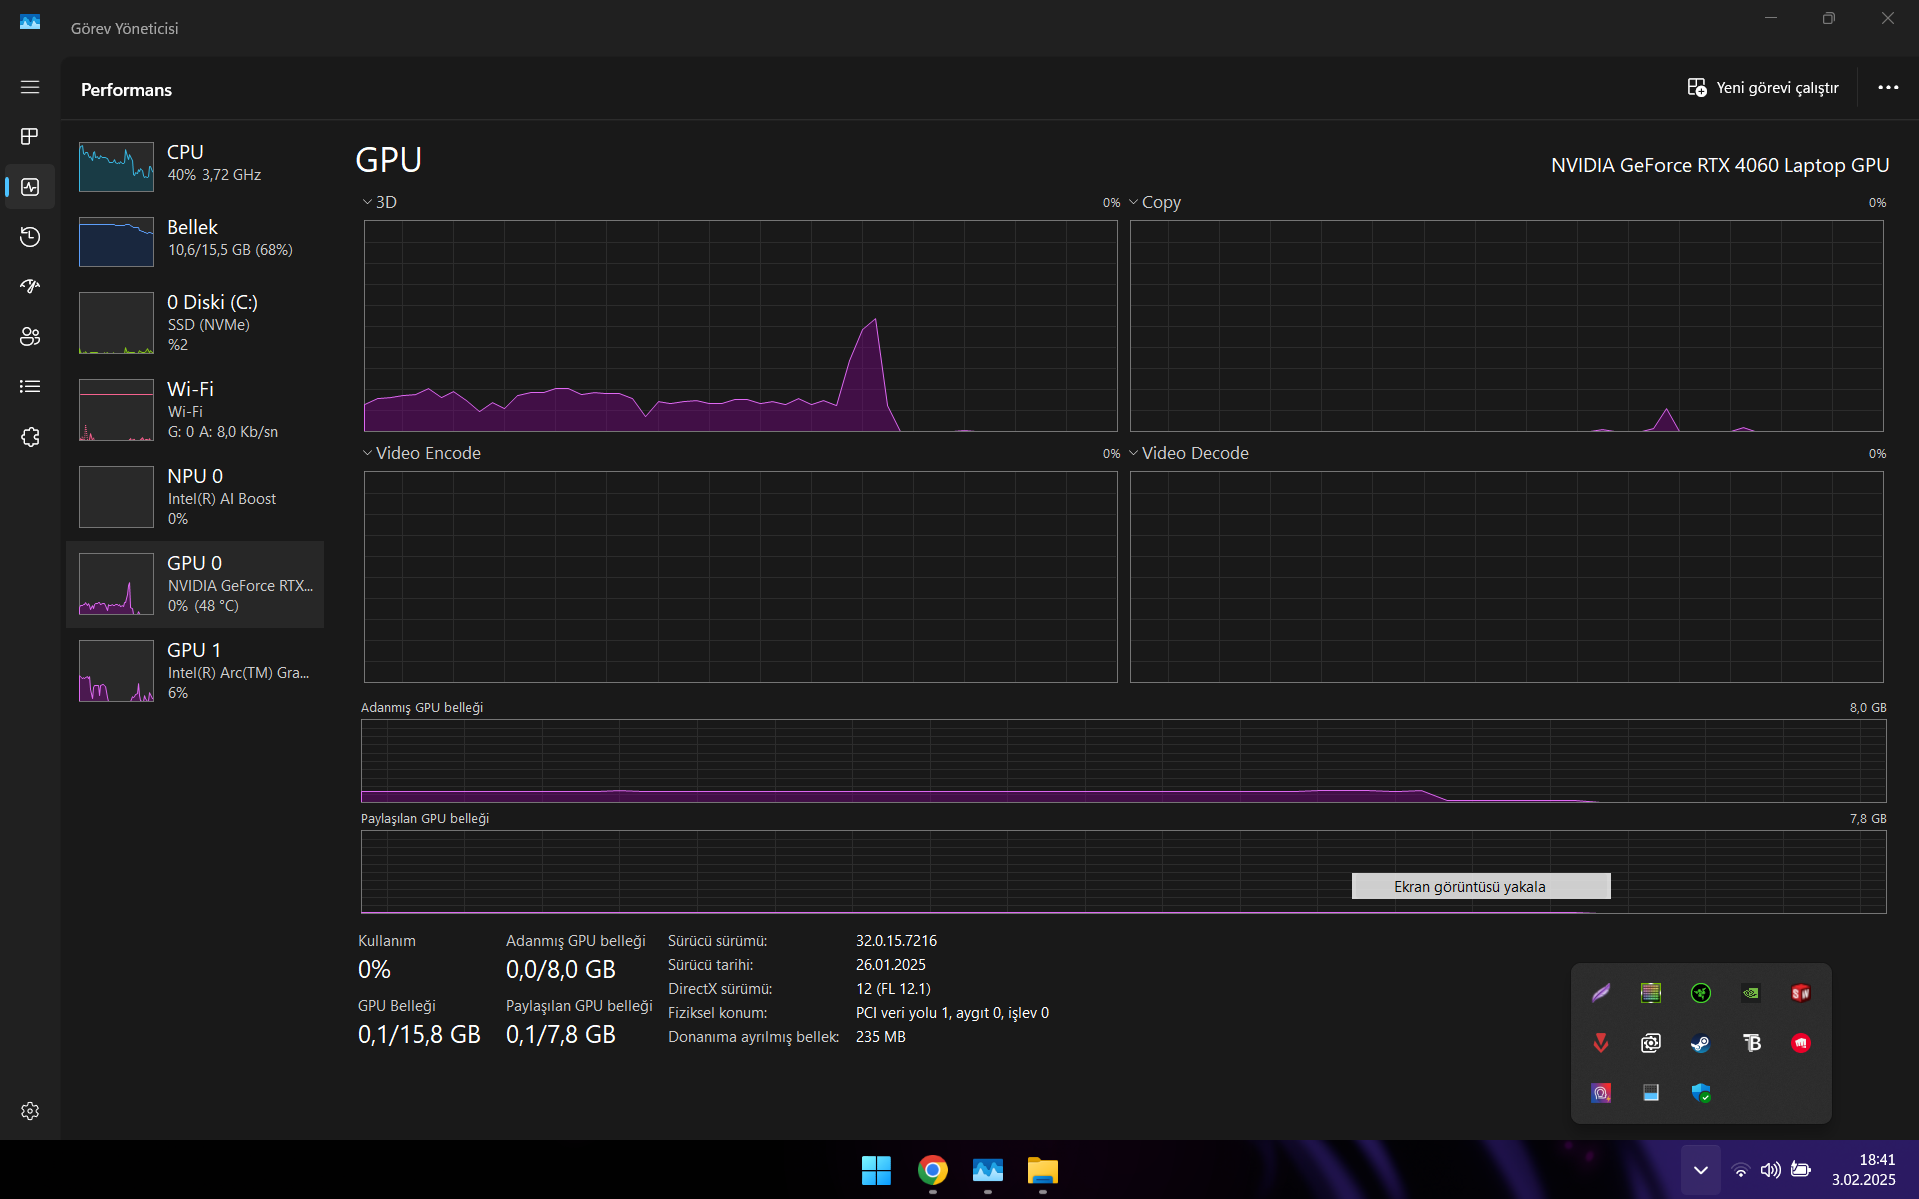1919x1199 pixels.
Task: Click the PCI veri yolu 1 location text
Action: pyautogui.click(x=952, y=1013)
